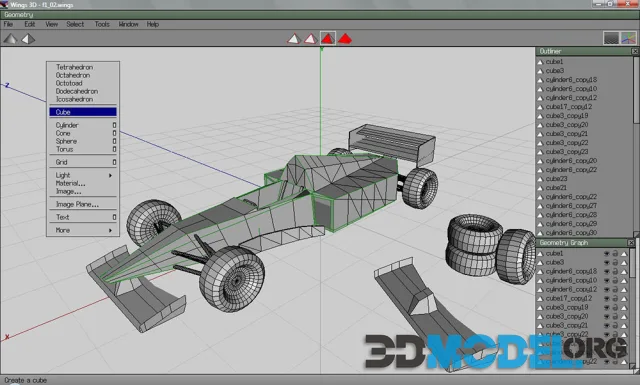
Task: Open the Select menu
Action: coord(75,24)
